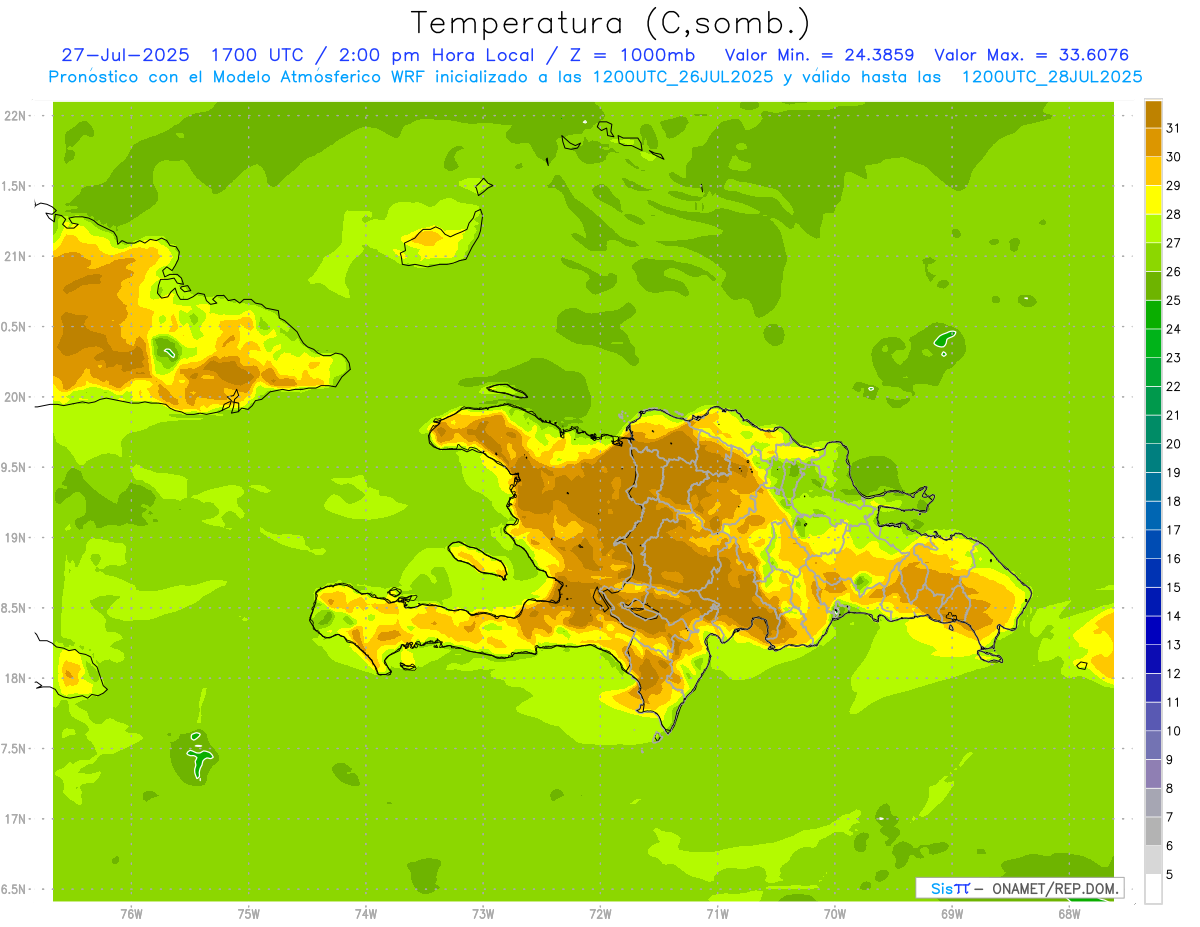This screenshot has width=1200, height=927.
Task: Click the colorbar label "20"
Action: 1174,444
